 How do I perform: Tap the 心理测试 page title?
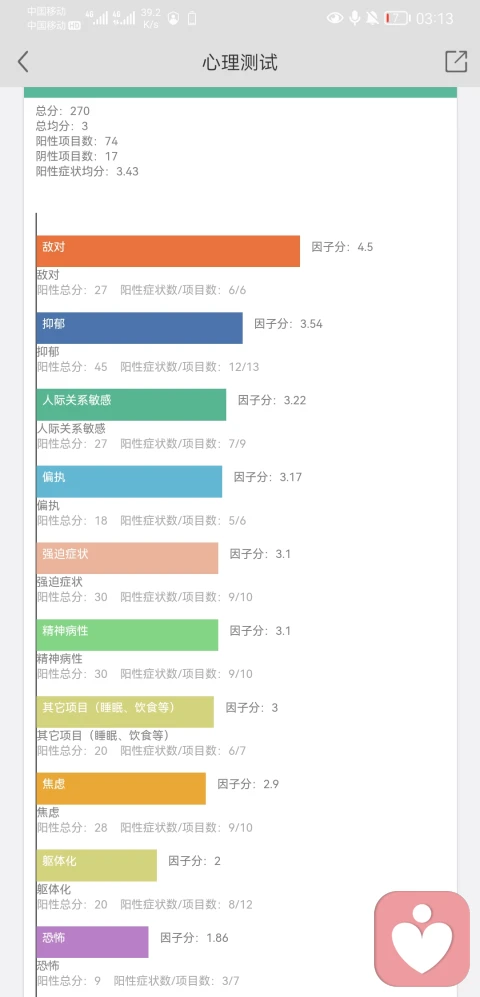(x=240, y=62)
